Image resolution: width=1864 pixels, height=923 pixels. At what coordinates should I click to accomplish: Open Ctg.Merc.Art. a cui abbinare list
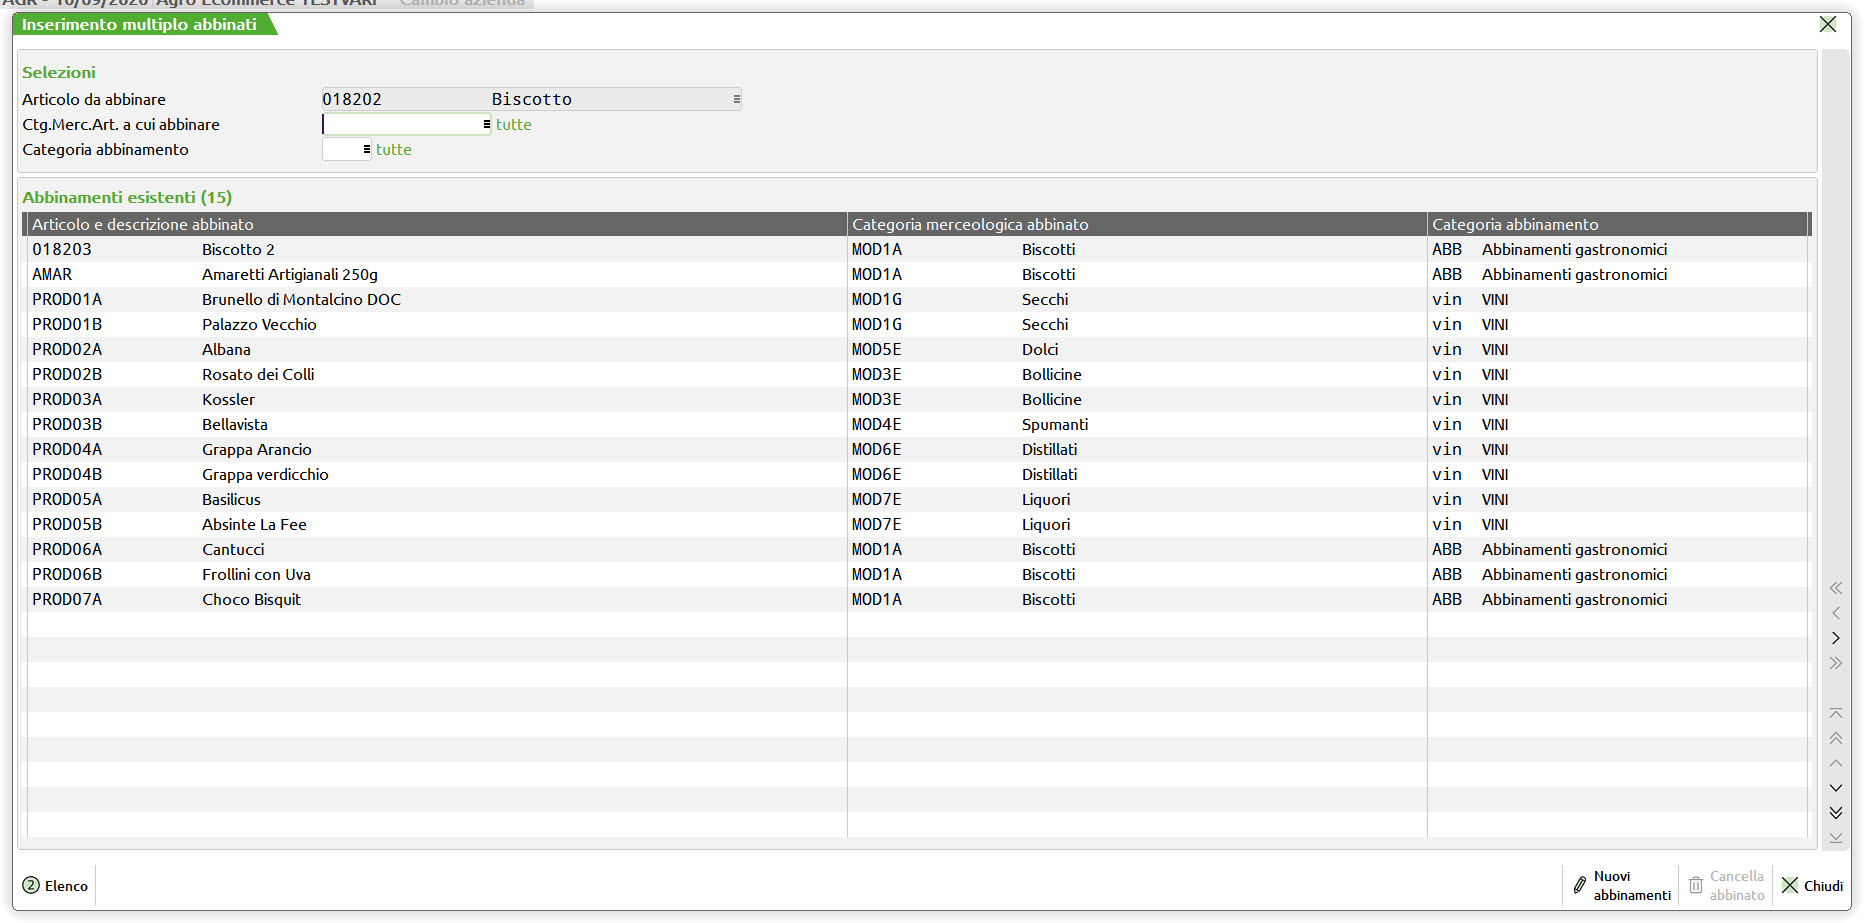click(x=487, y=124)
